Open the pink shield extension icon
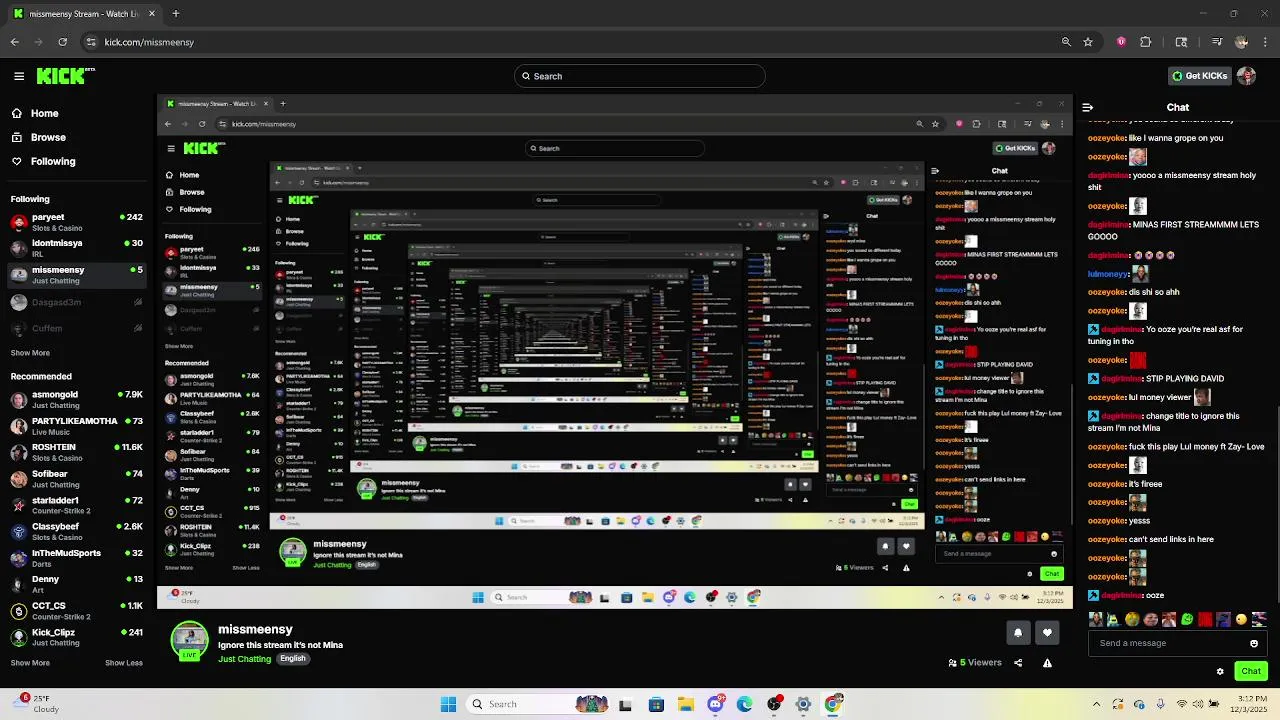The width and height of the screenshot is (1280, 720). tap(1121, 42)
